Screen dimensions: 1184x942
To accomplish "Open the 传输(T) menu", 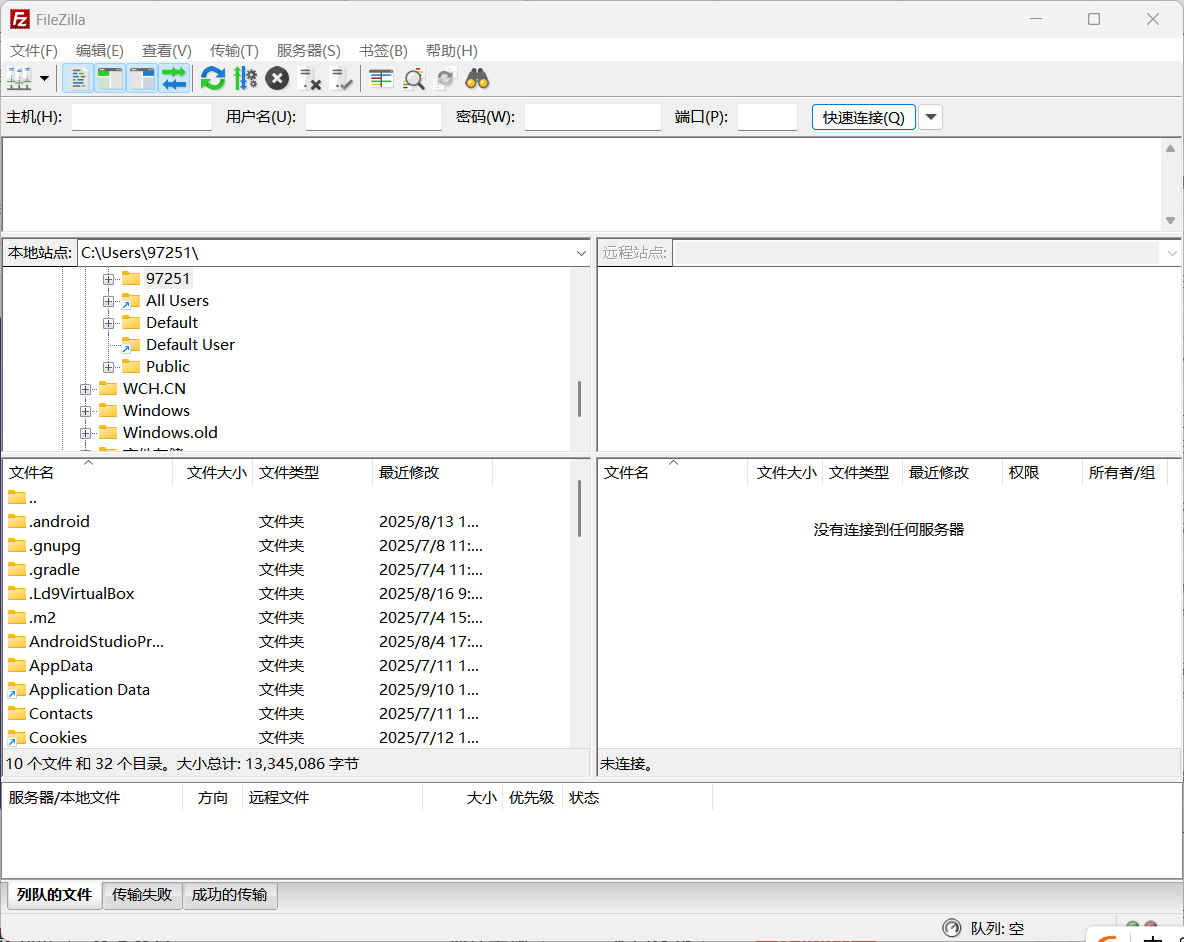I will (234, 51).
